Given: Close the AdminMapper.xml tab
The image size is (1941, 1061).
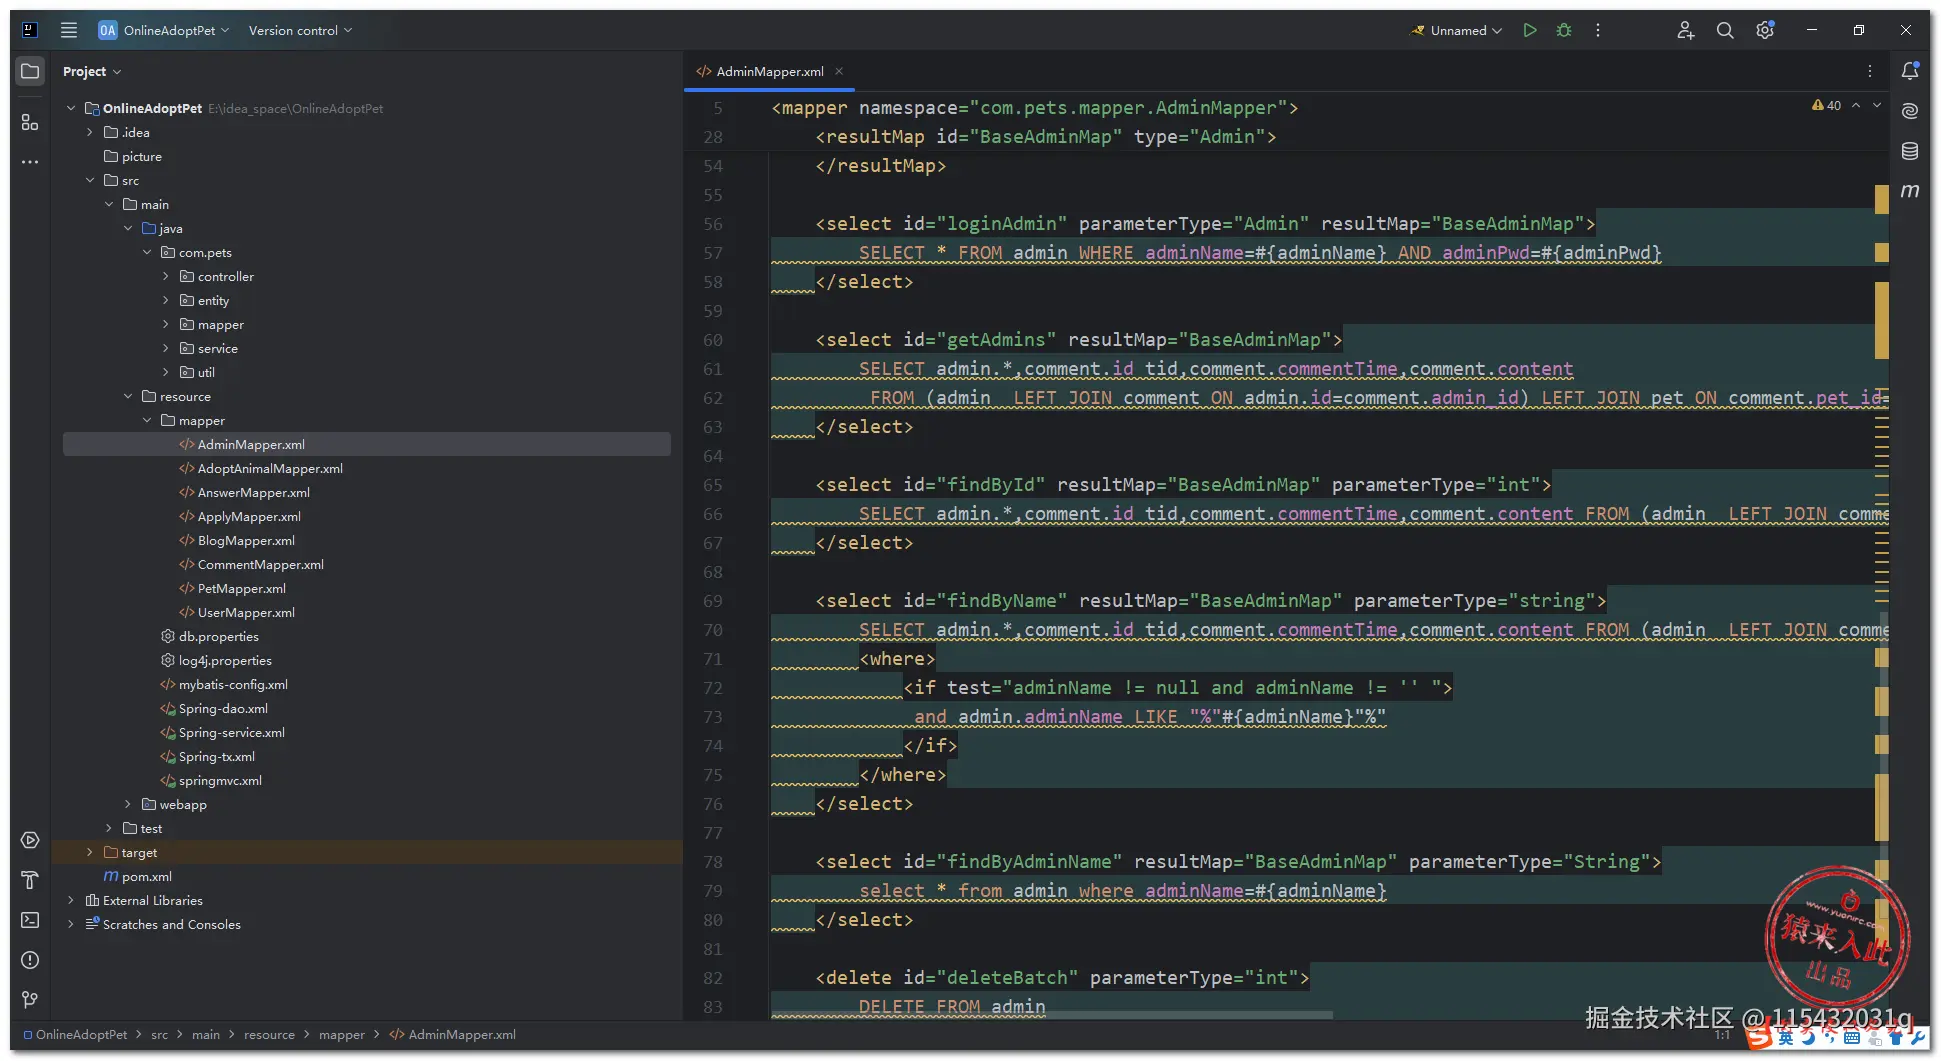Looking at the screenshot, I should 840,71.
